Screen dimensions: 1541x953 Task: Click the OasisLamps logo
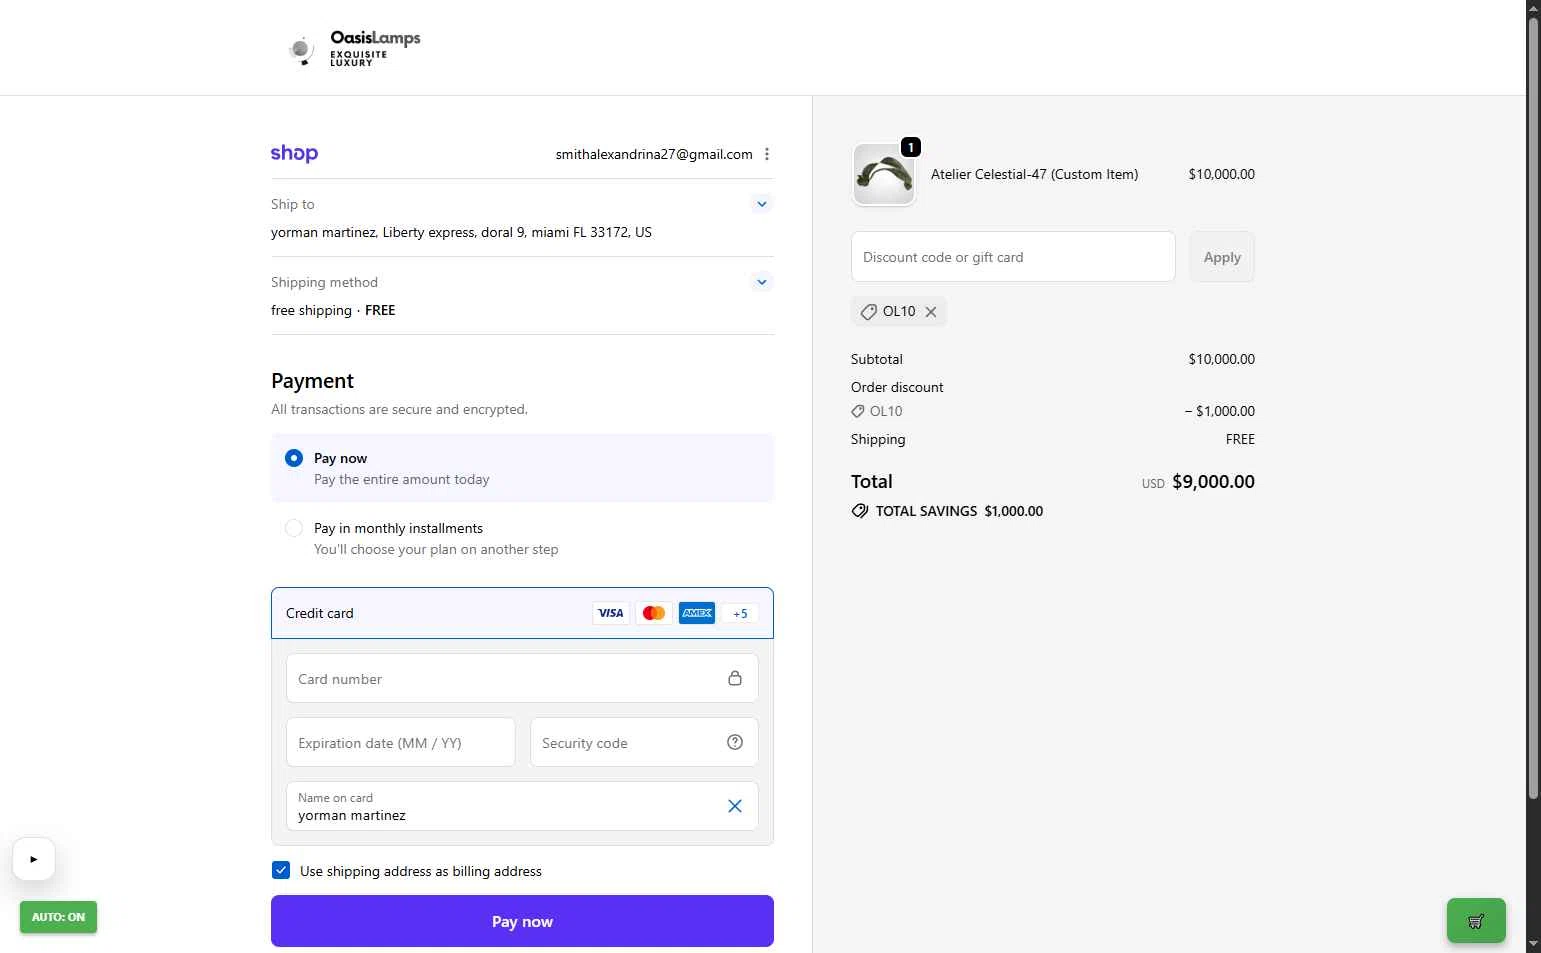(354, 48)
